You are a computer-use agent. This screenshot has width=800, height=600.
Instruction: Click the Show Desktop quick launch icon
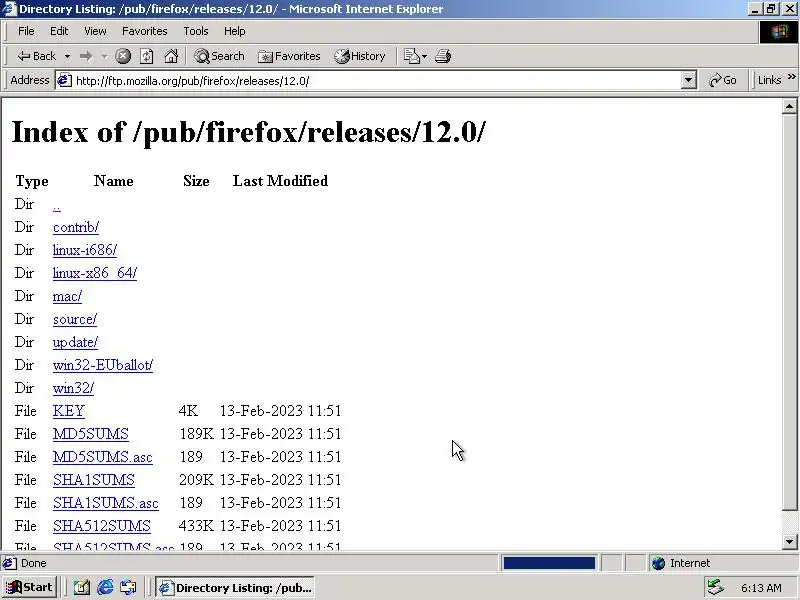[82, 588]
